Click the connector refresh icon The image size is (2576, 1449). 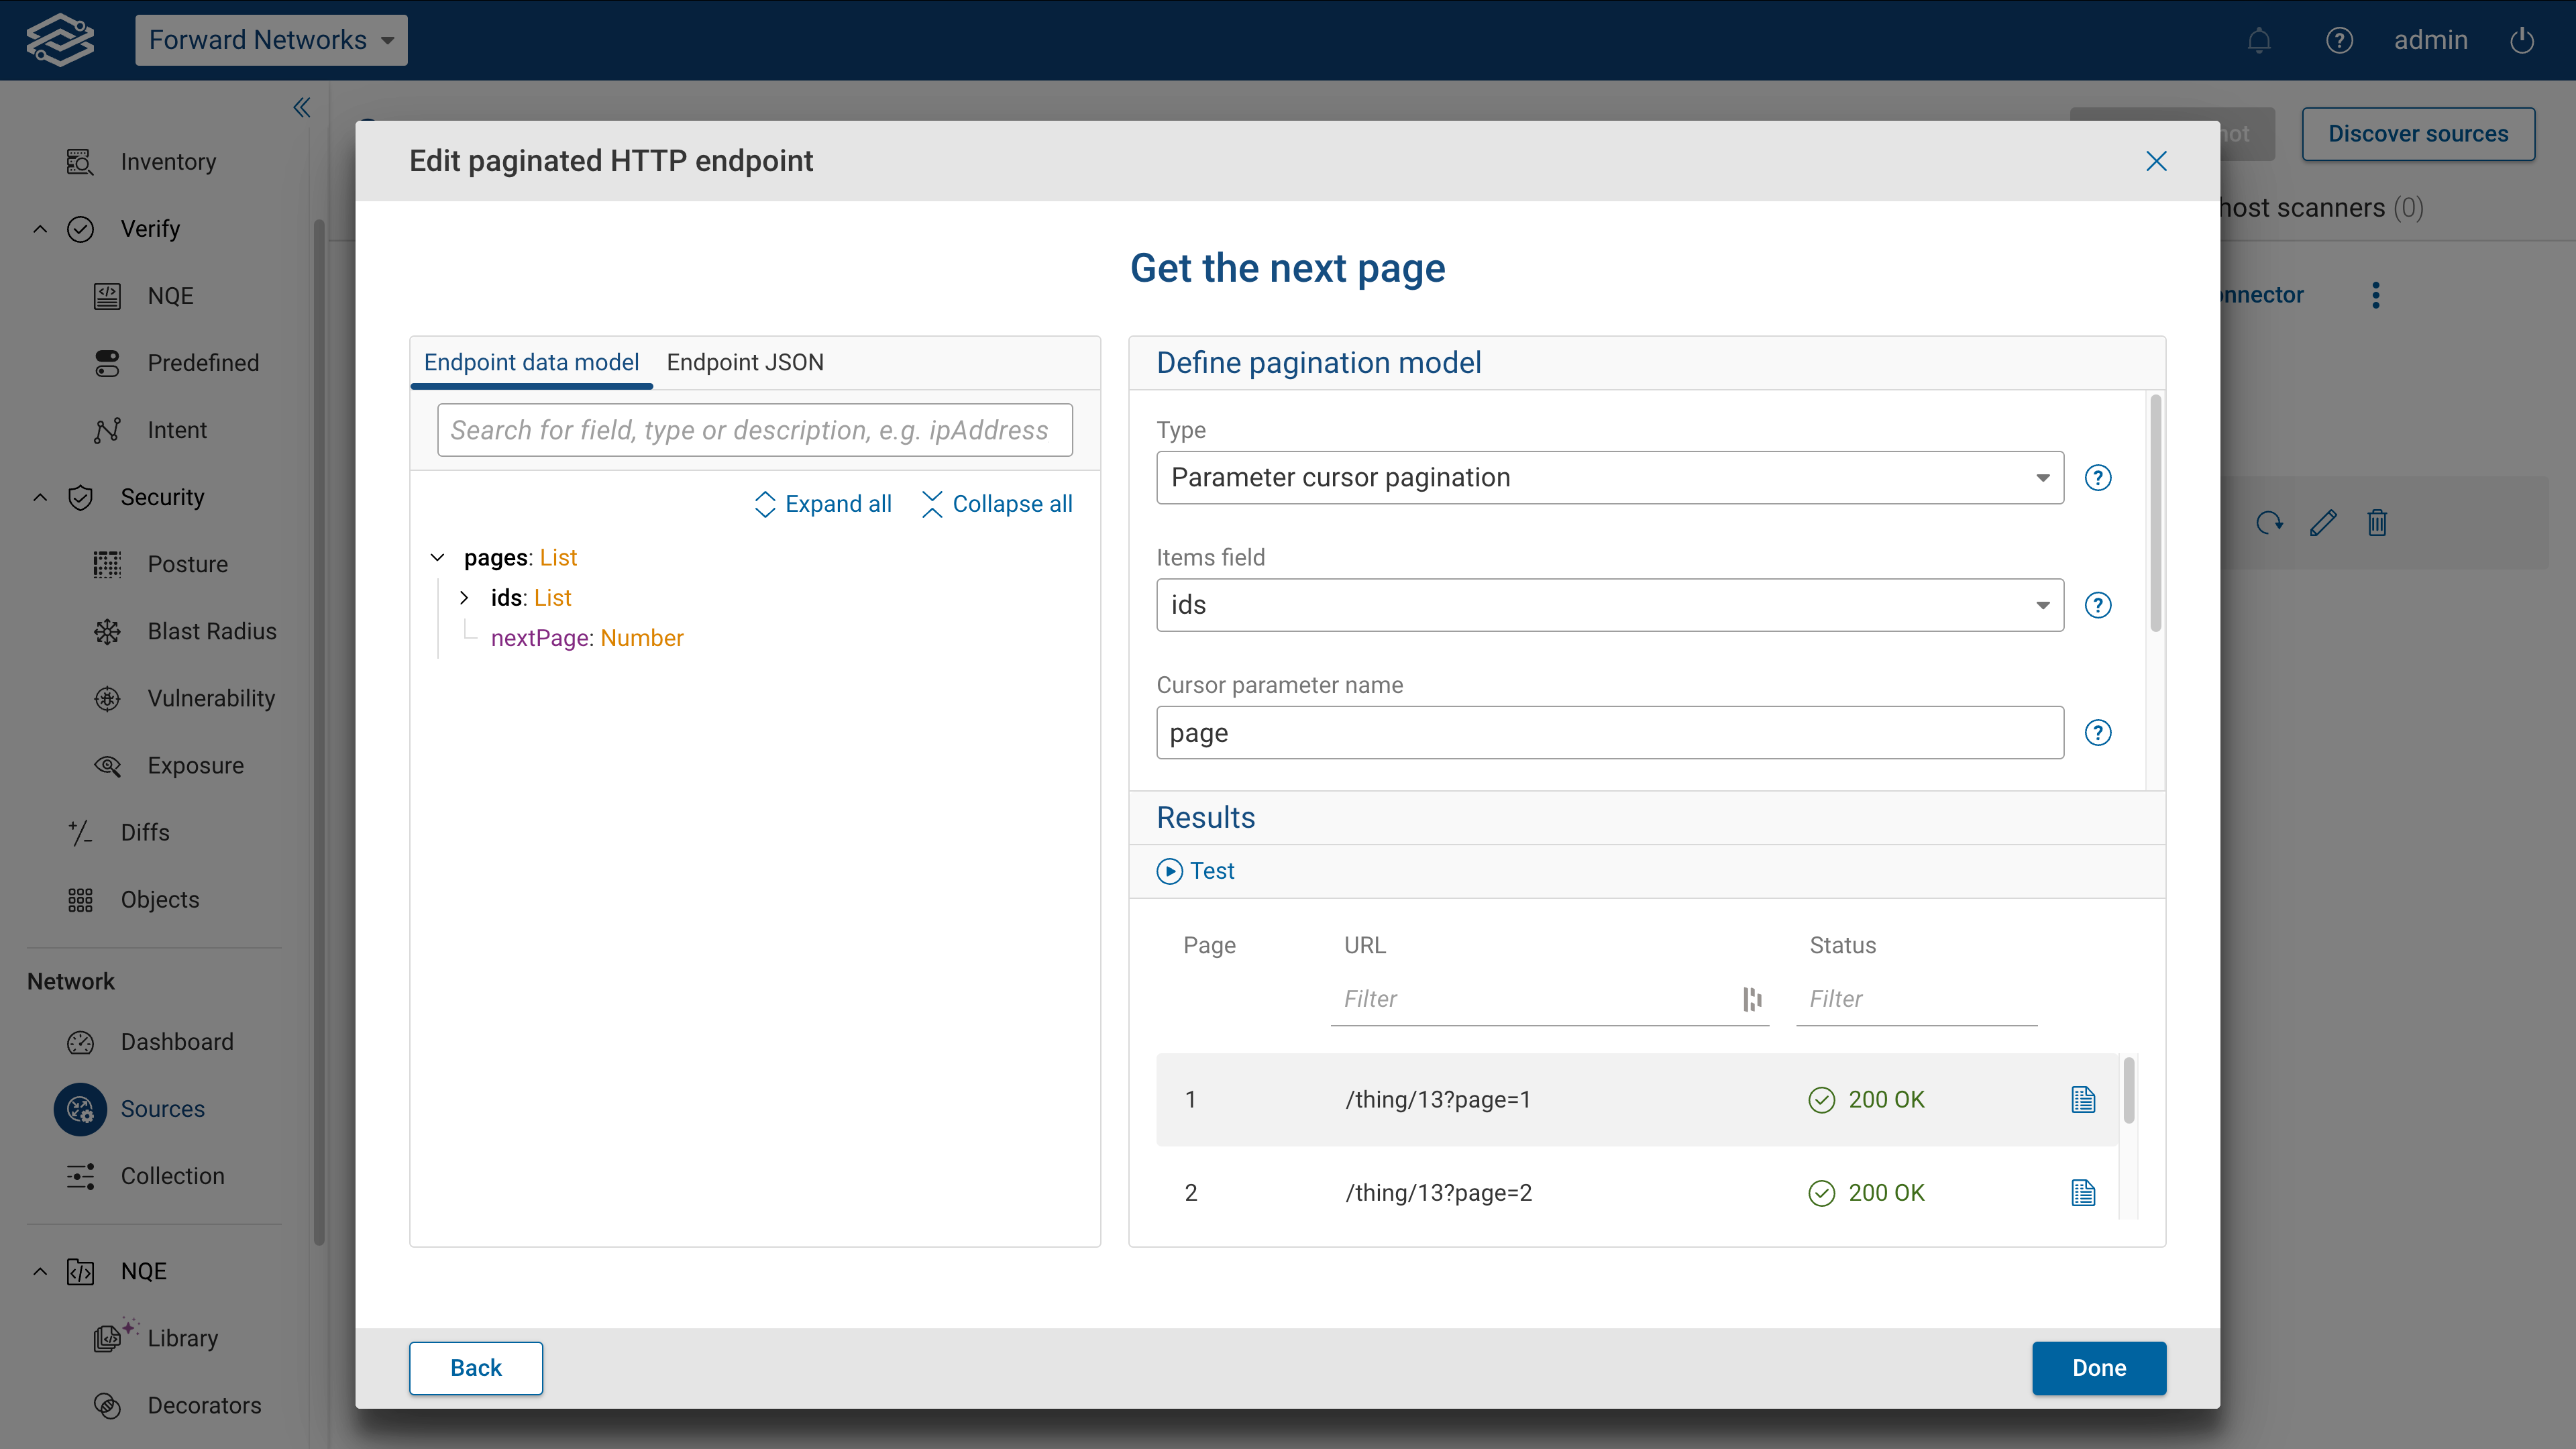(x=2270, y=522)
